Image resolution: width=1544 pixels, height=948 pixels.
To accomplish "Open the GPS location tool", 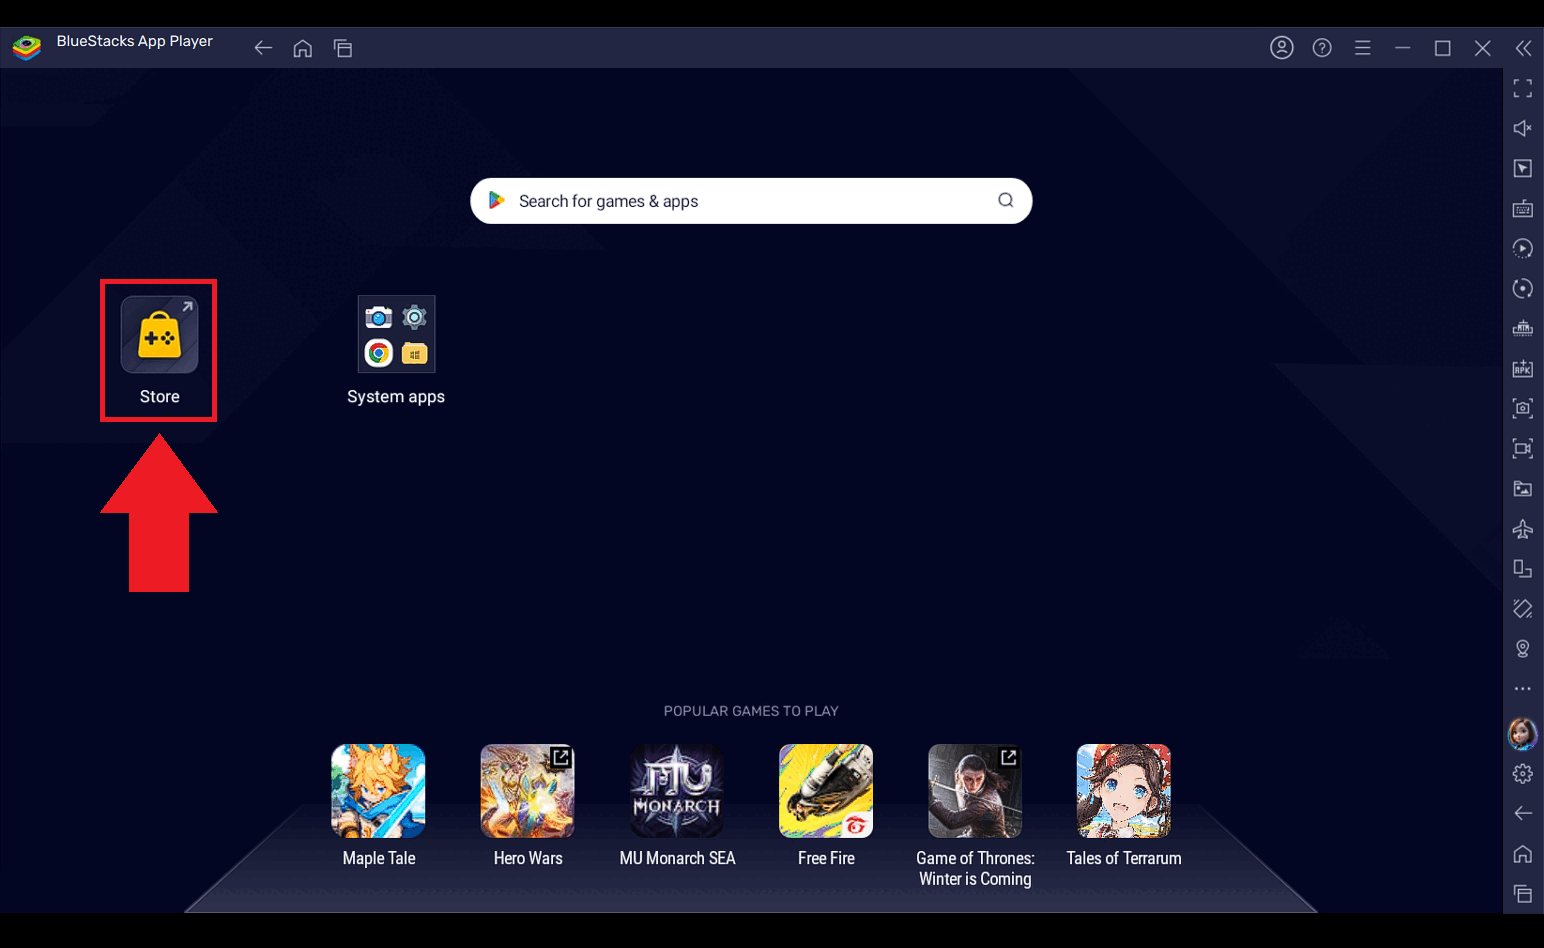I will click(1522, 648).
